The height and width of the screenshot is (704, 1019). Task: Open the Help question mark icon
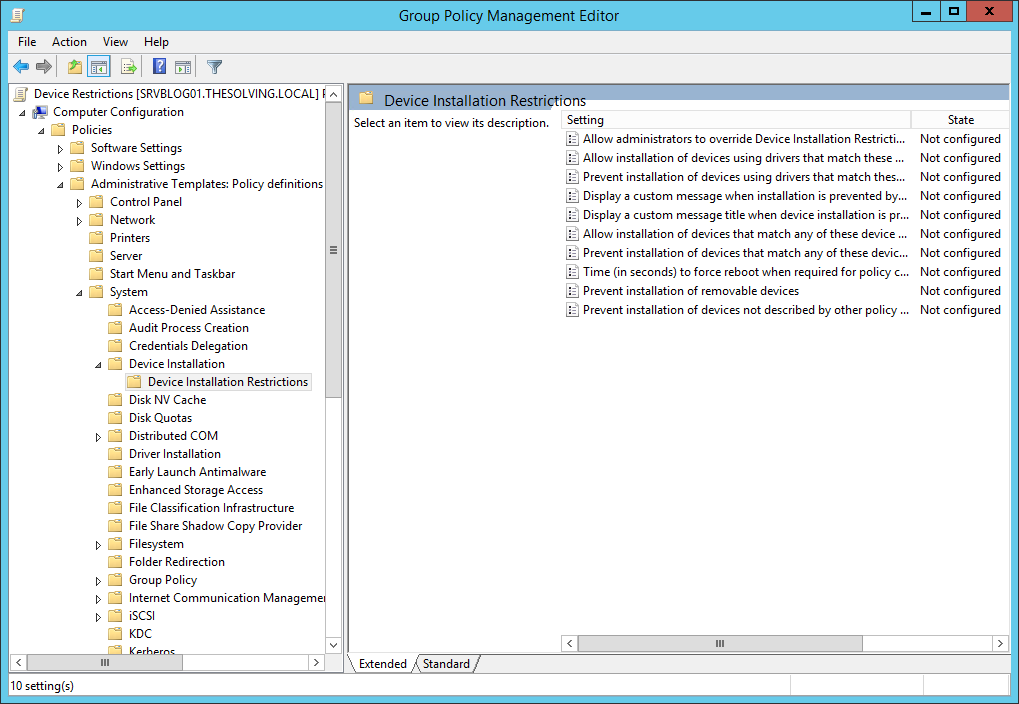159,66
